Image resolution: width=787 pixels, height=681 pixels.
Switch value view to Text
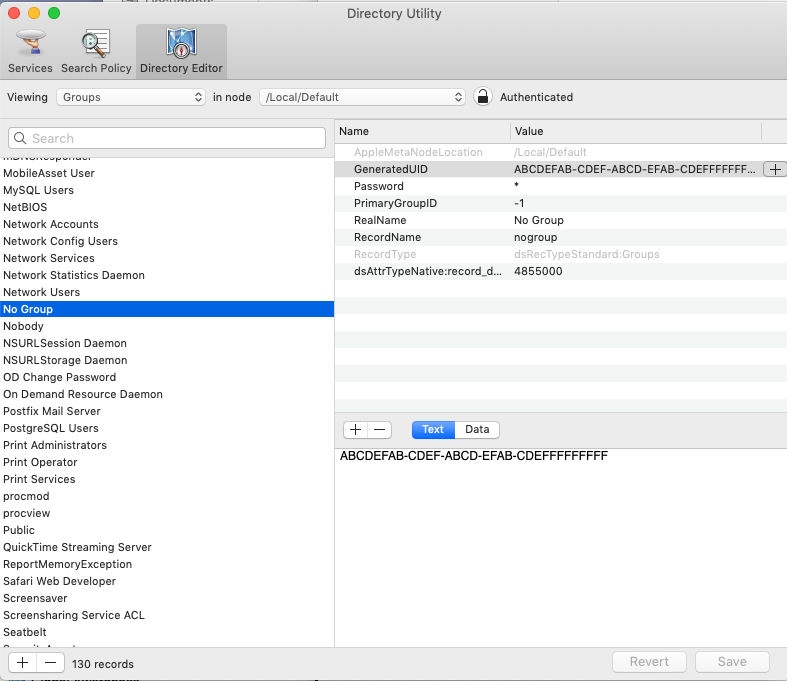[x=433, y=430]
